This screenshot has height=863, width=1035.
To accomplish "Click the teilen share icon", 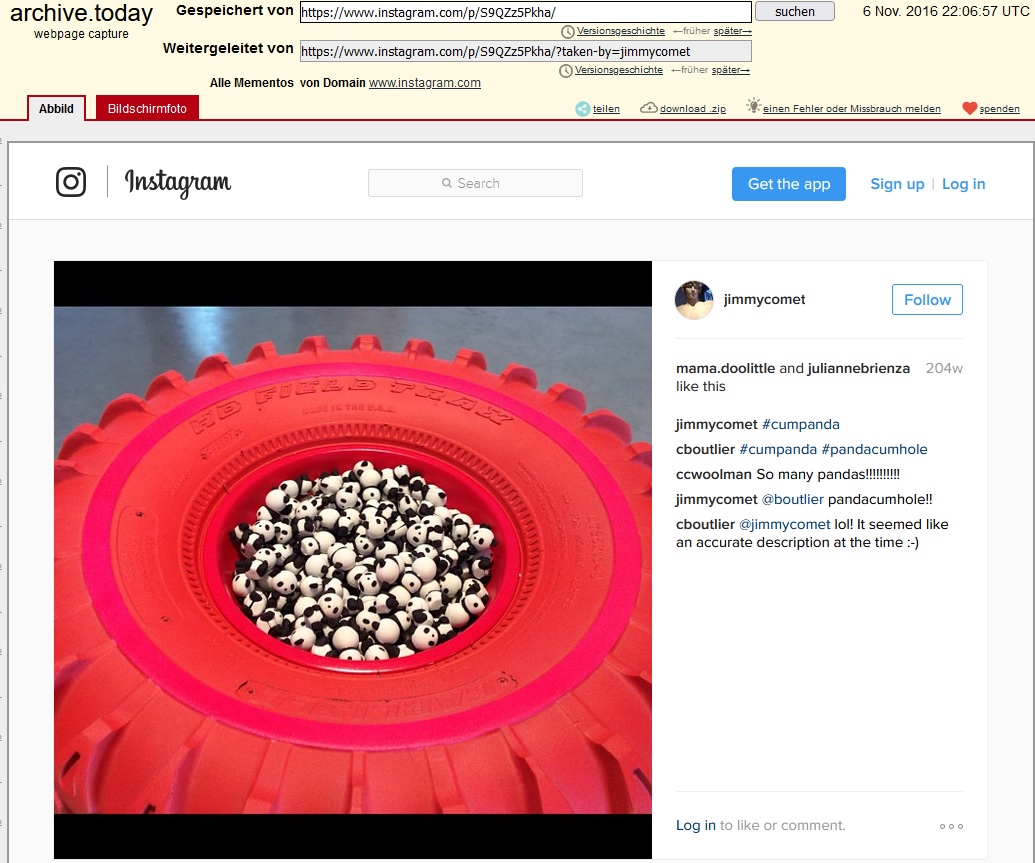I will pos(582,109).
